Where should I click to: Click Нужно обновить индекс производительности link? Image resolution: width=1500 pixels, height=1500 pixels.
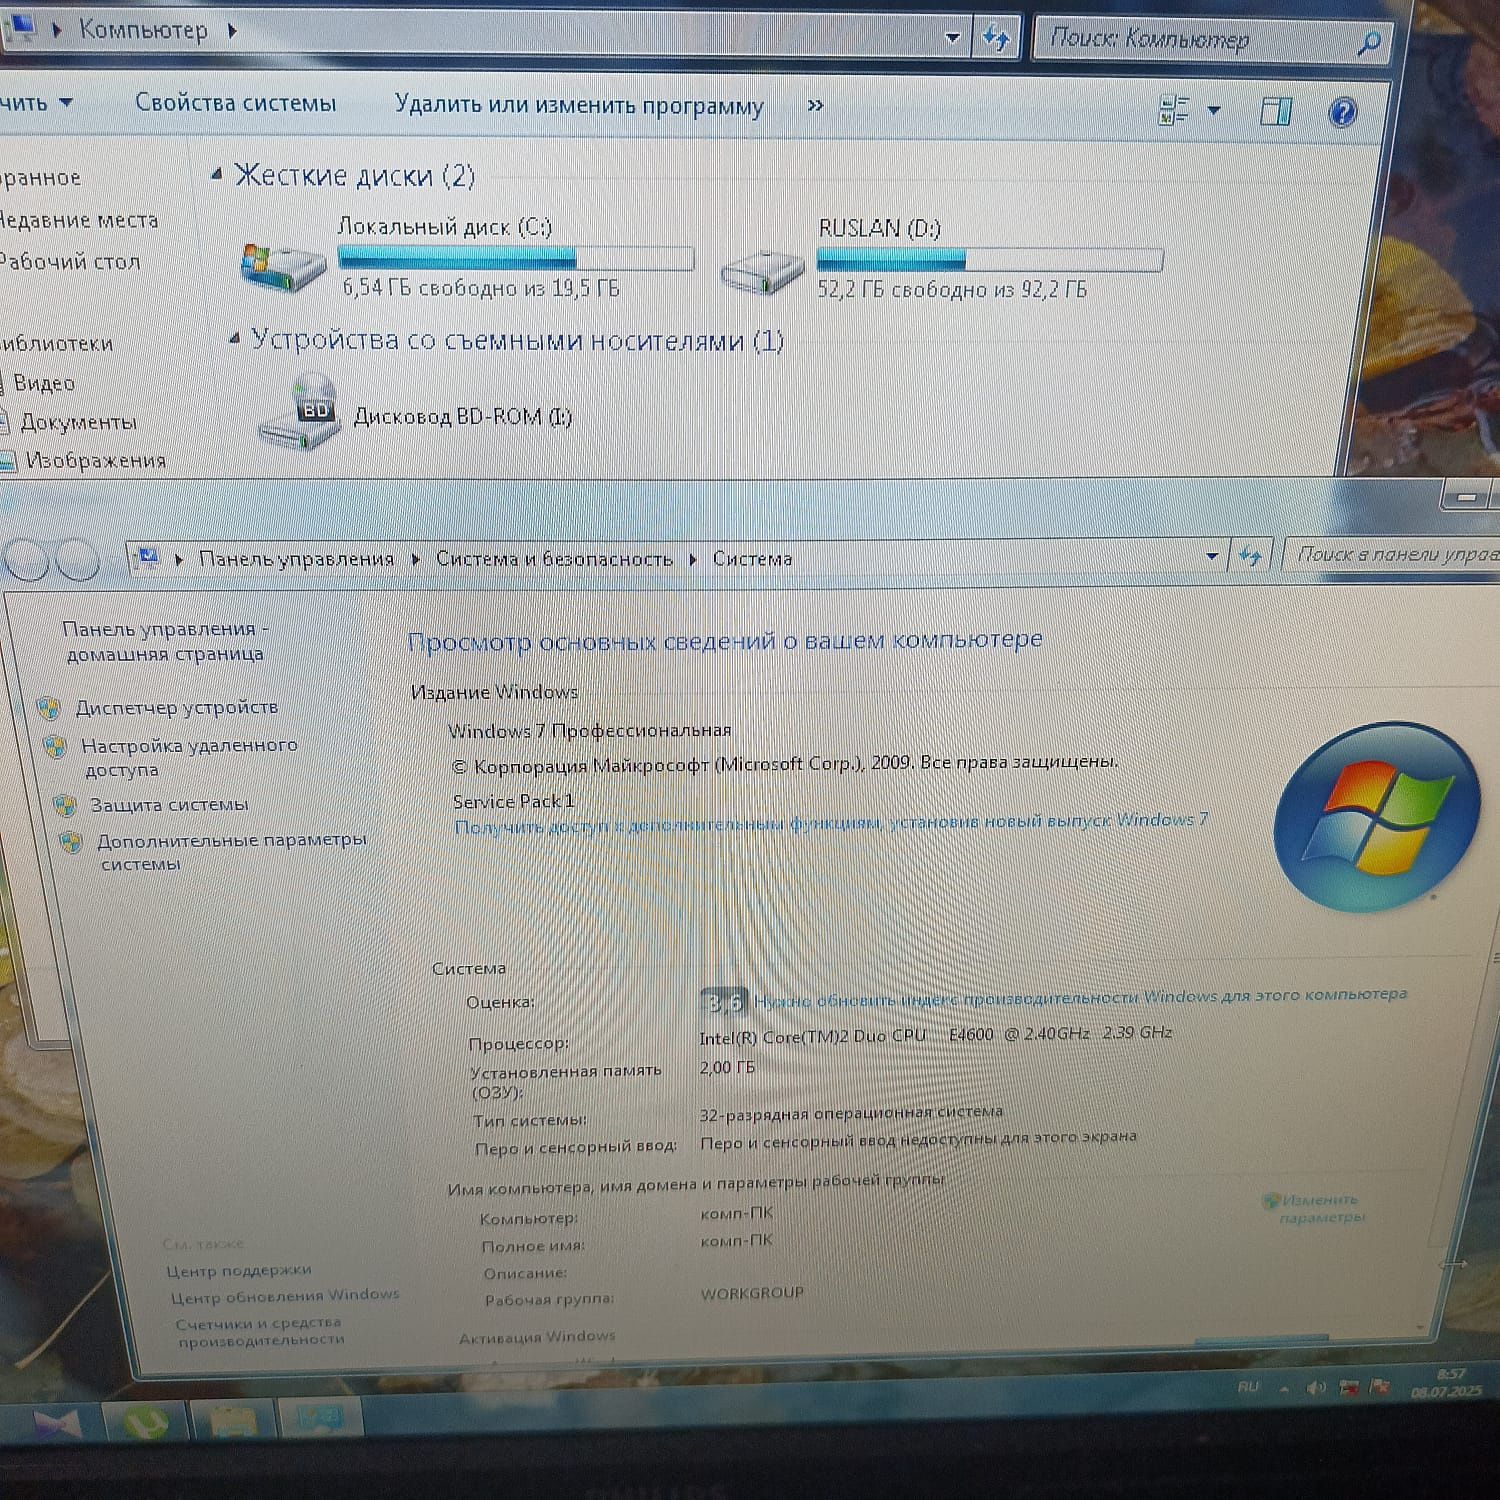coord(1080,997)
